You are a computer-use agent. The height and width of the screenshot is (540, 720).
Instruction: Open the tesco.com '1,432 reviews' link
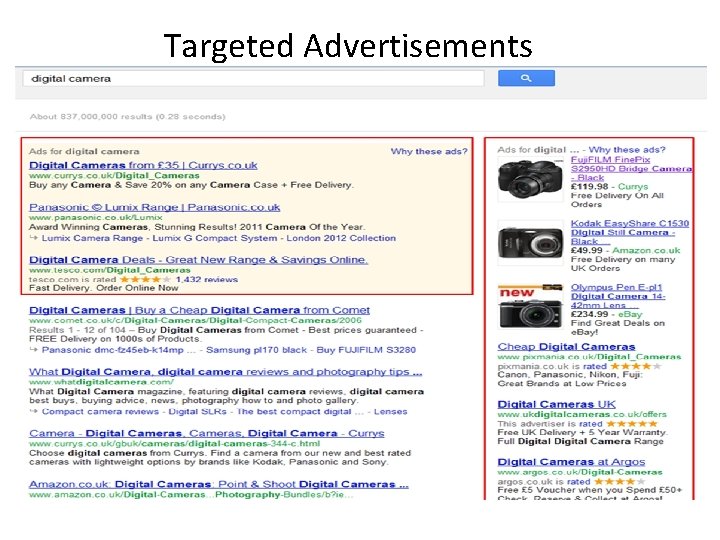click(207, 279)
